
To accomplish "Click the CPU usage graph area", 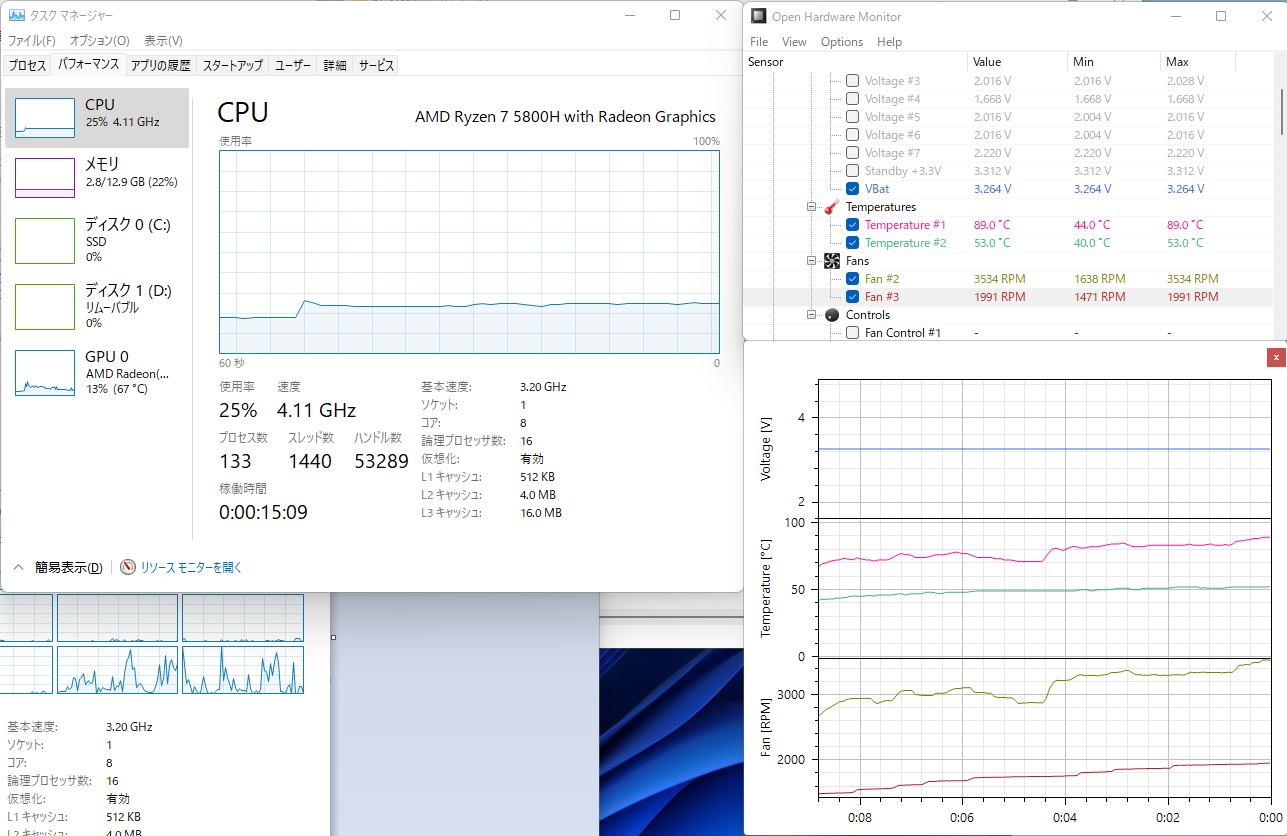I will (469, 251).
